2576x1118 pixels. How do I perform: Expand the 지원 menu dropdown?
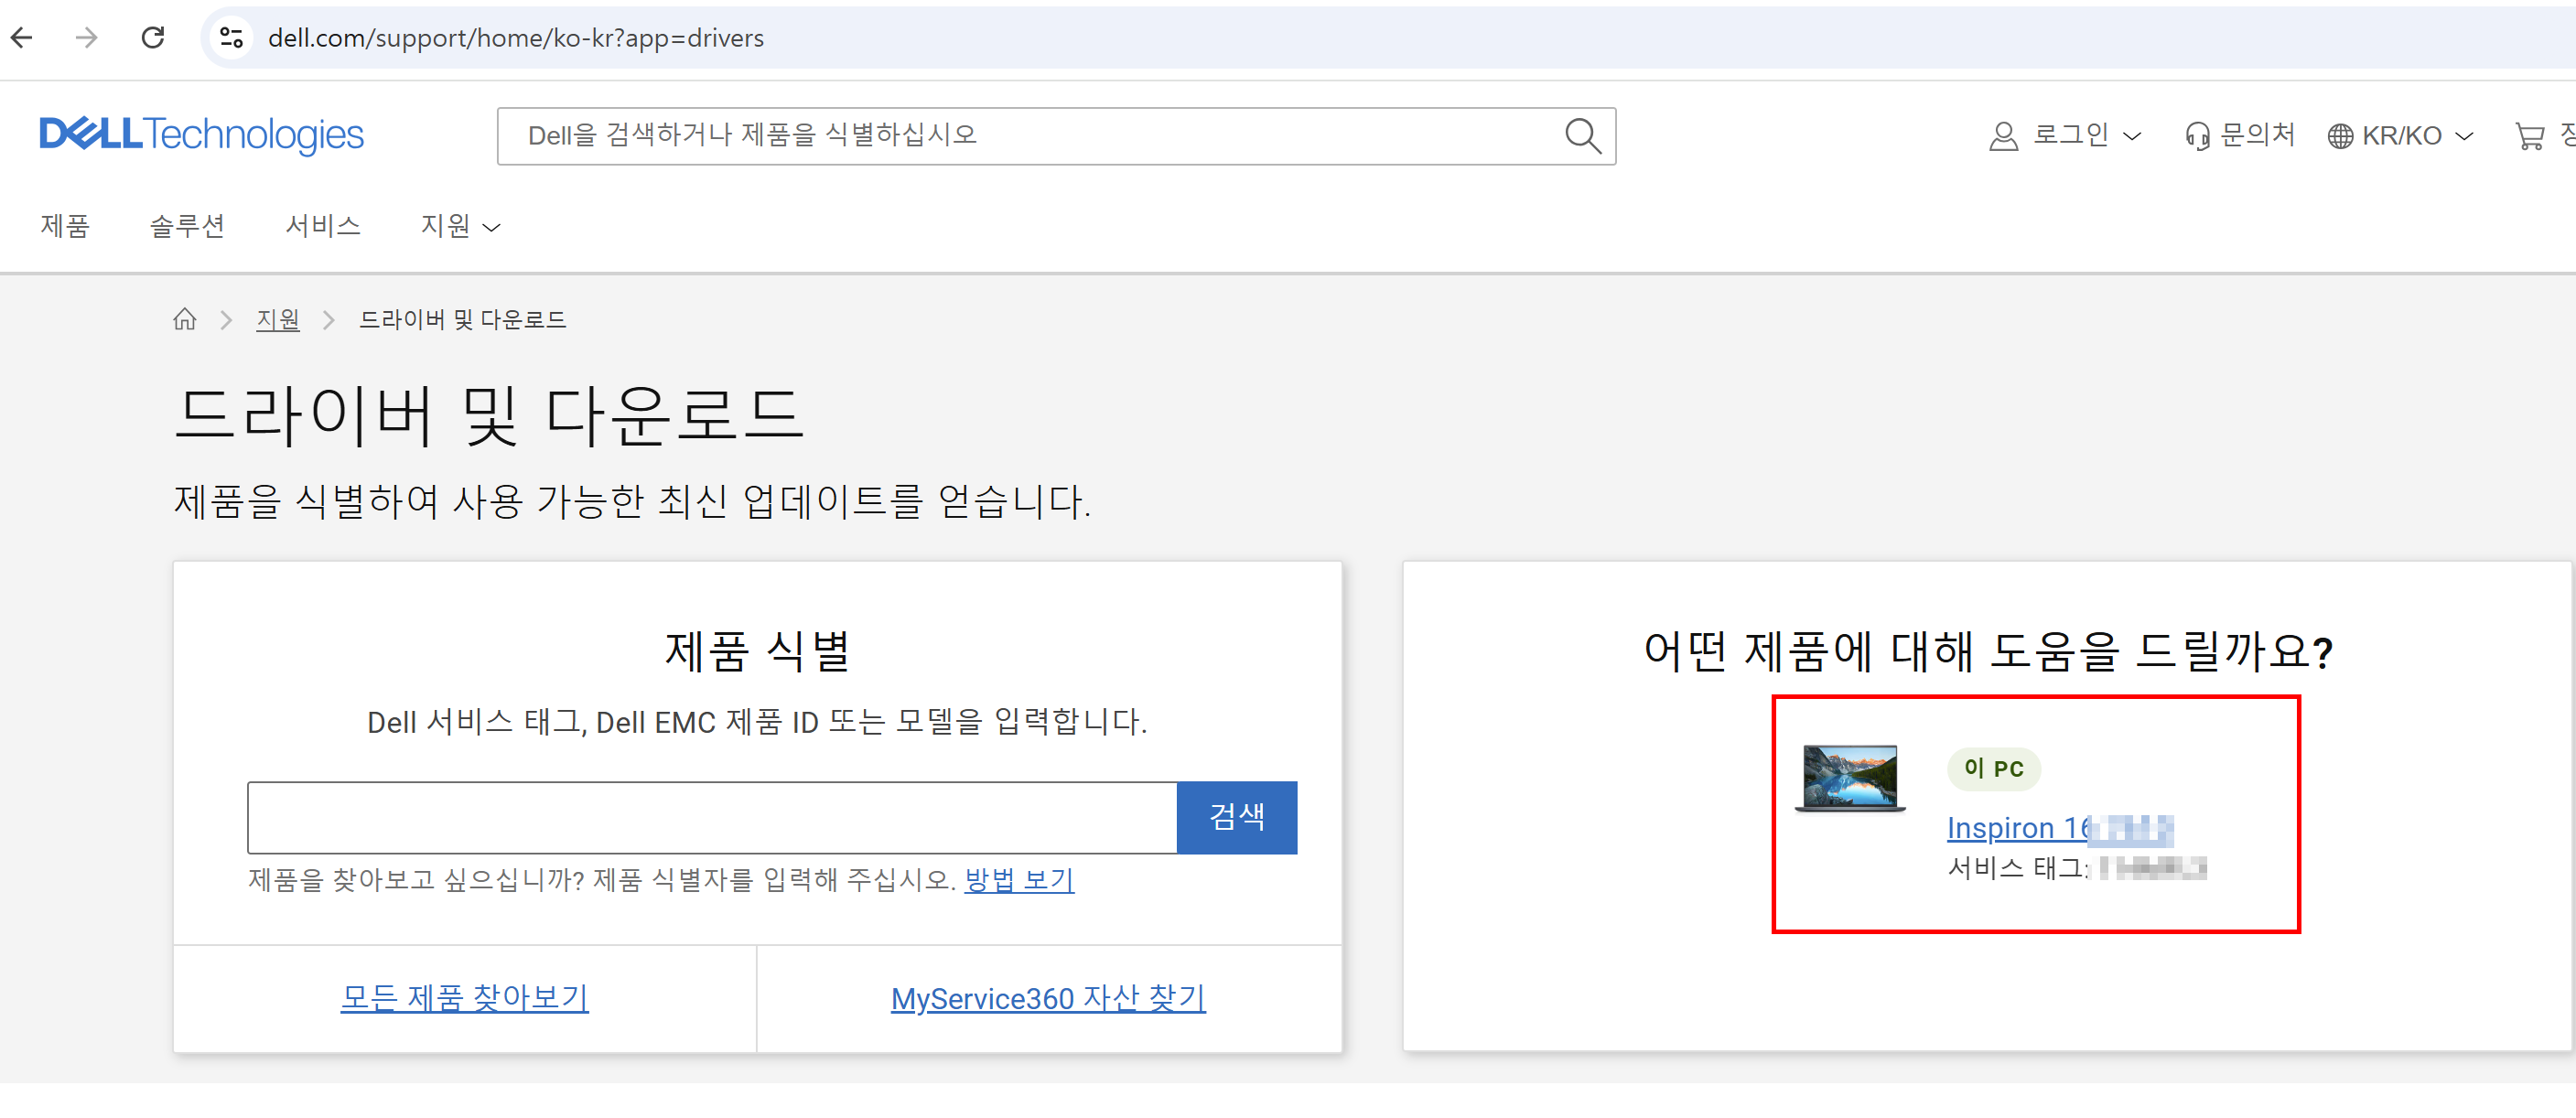tap(459, 226)
